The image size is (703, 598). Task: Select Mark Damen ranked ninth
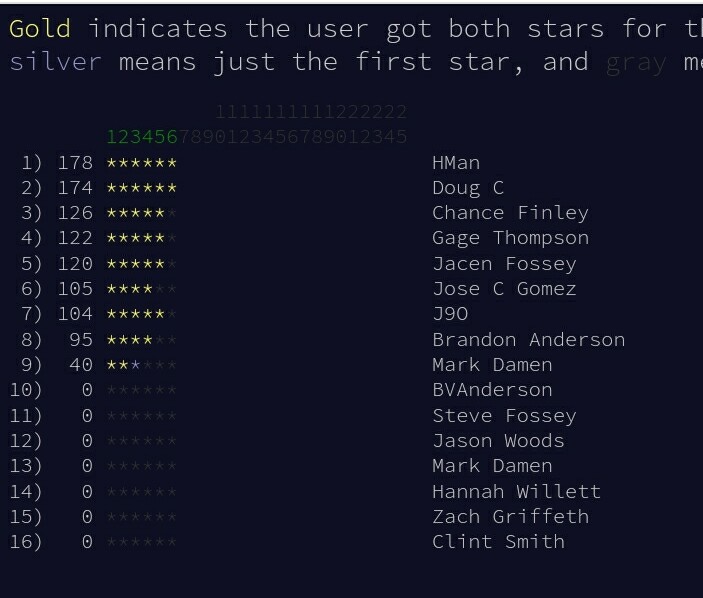[492, 365]
